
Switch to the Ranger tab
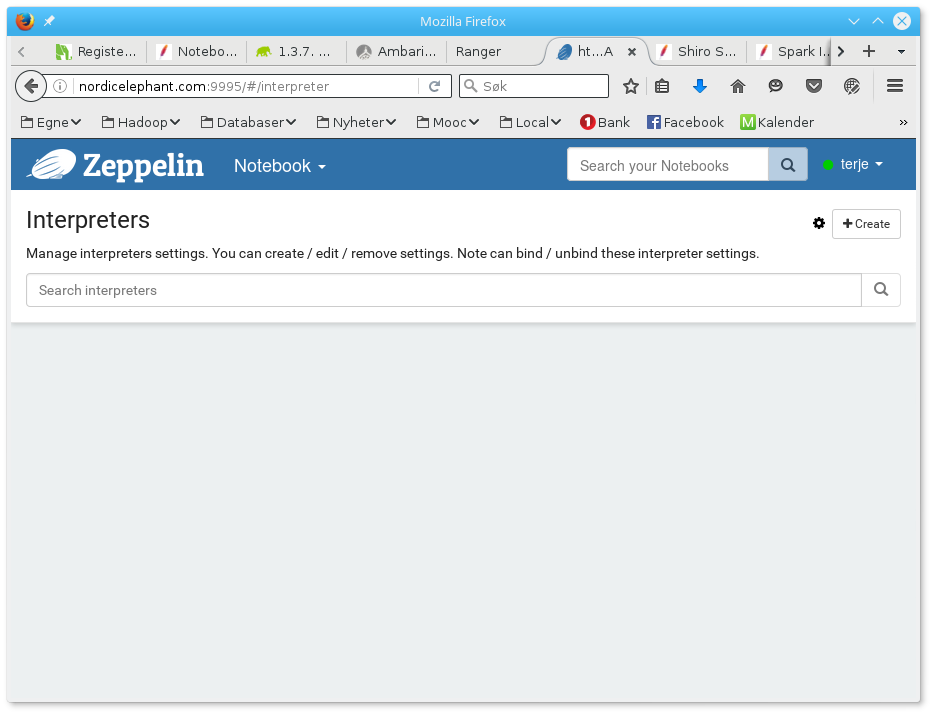click(478, 52)
